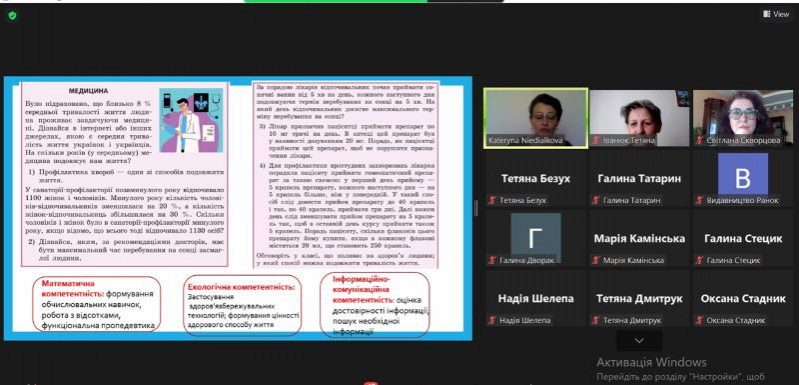
Task: Click the shared slide МЕДИЦИНА heading
Action: pyautogui.click(x=88, y=91)
